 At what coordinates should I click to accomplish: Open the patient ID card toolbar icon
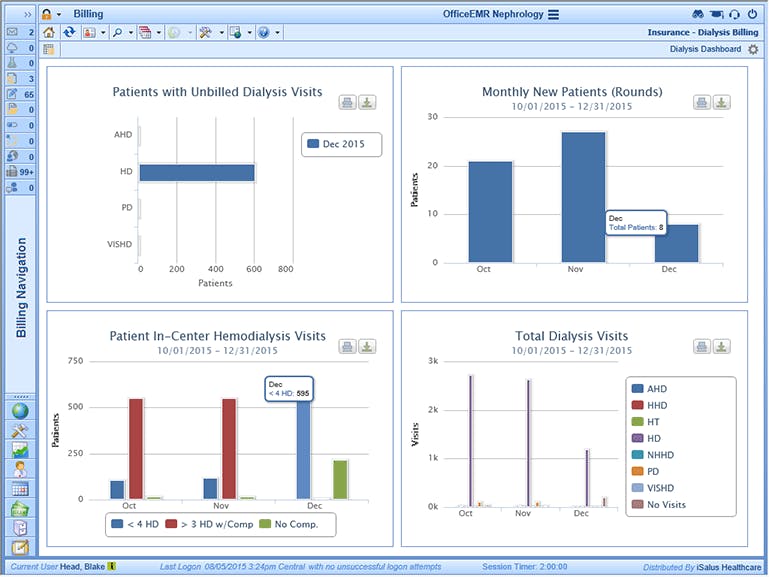coord(89,33)
